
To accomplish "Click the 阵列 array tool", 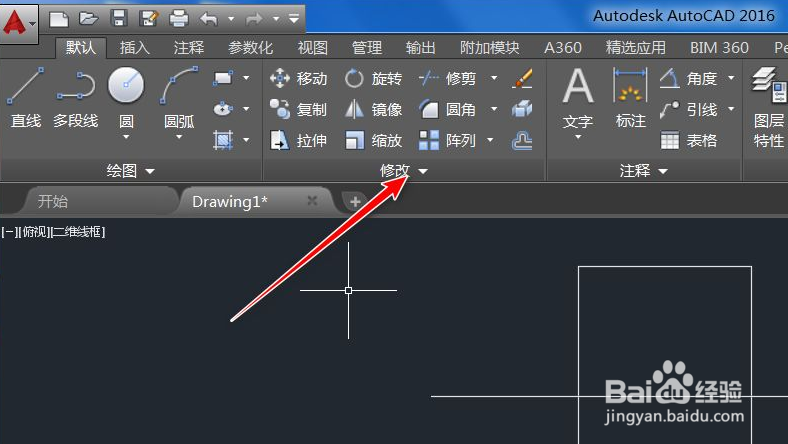I will pos(447,140).
